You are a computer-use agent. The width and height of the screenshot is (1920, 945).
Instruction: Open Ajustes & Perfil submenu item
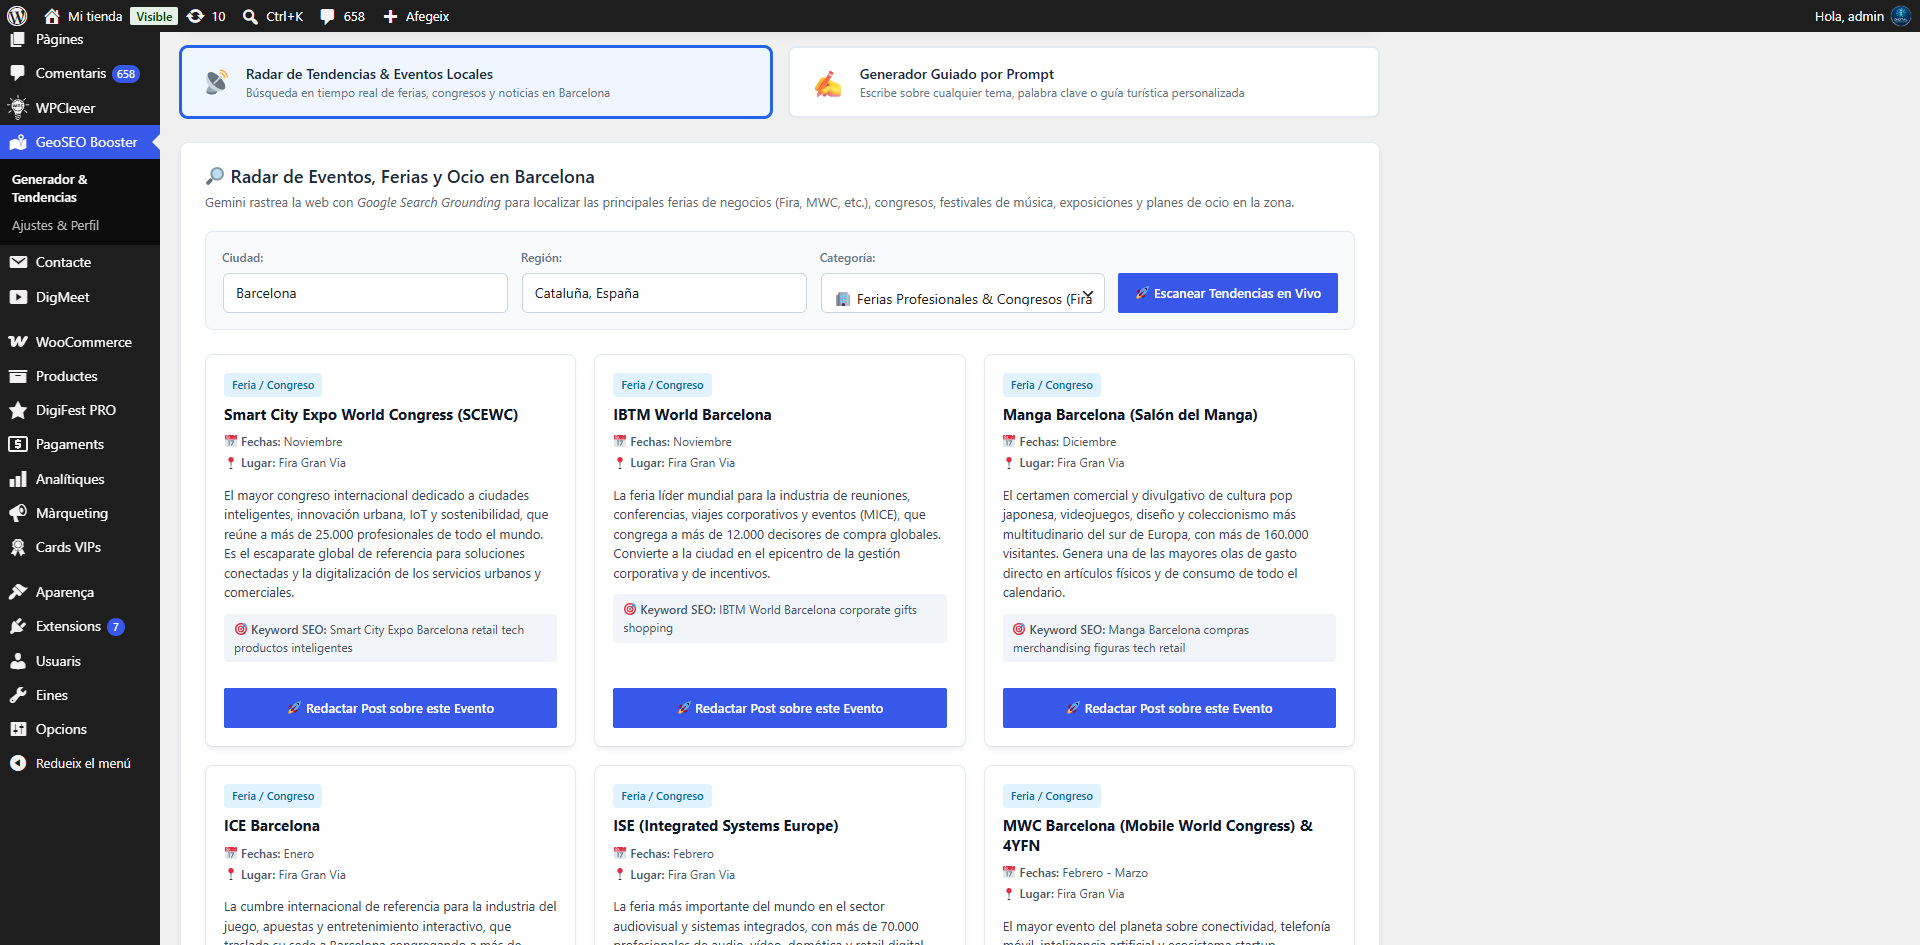55,225
